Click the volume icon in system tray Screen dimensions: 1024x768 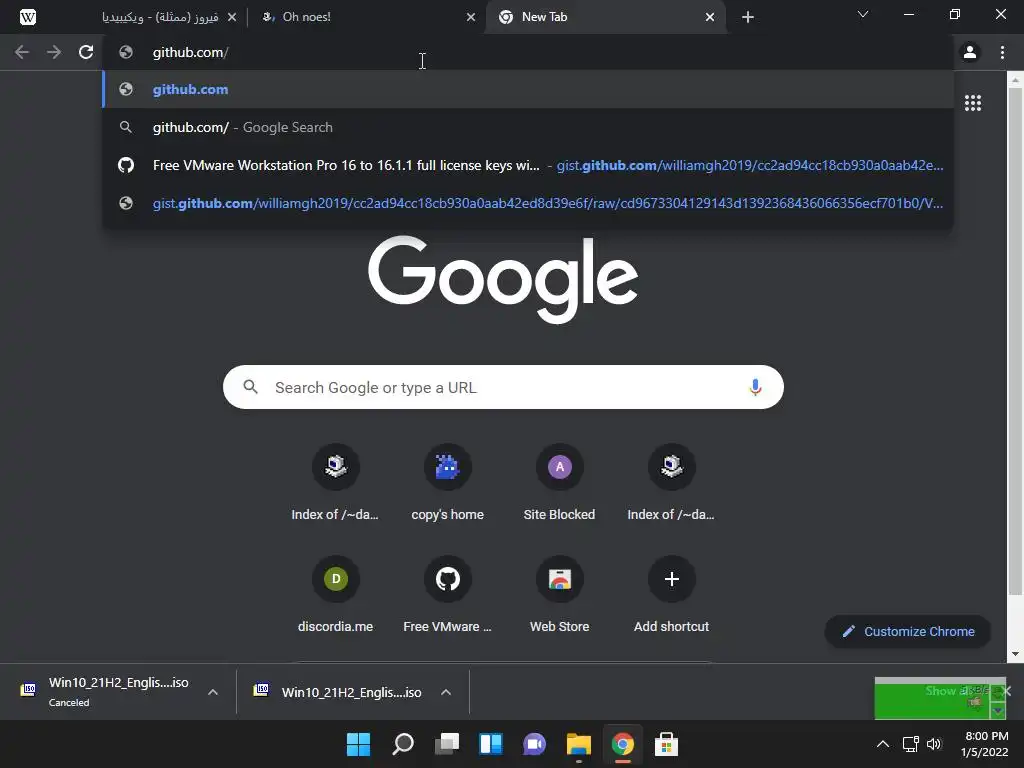tap(934, 744)
